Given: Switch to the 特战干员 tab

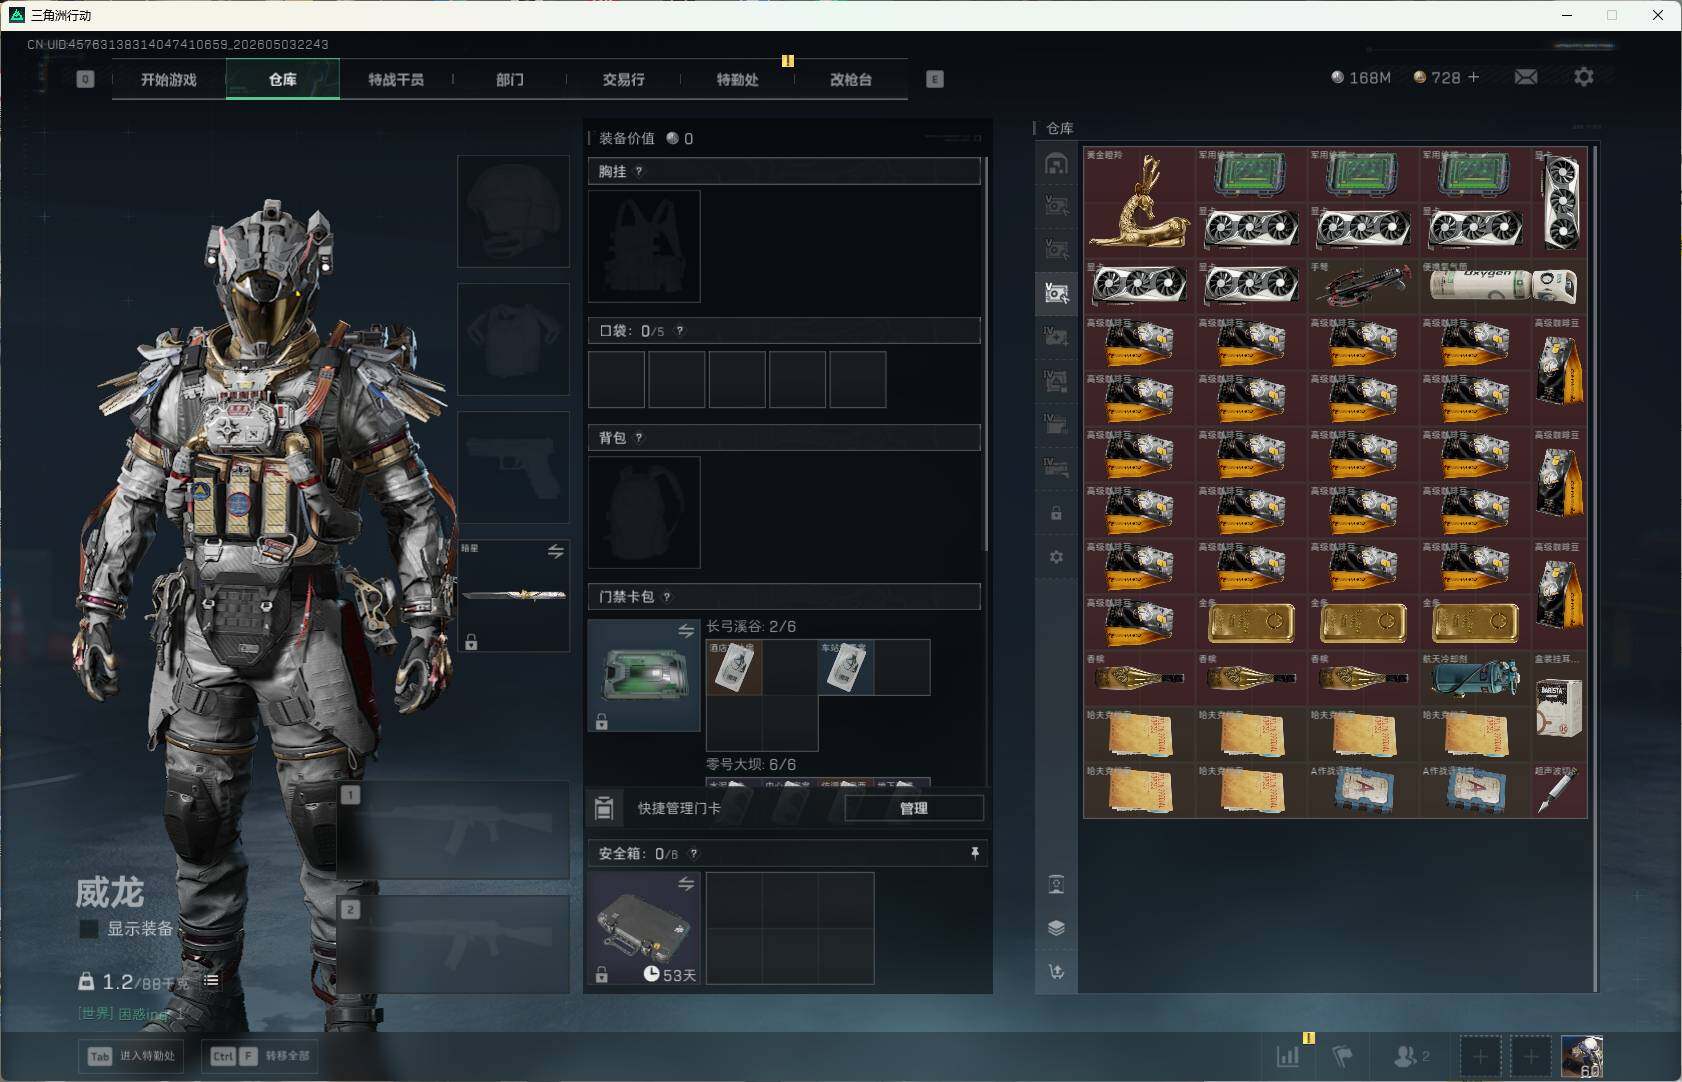Looking at the screenshot, I should point(396,80).
